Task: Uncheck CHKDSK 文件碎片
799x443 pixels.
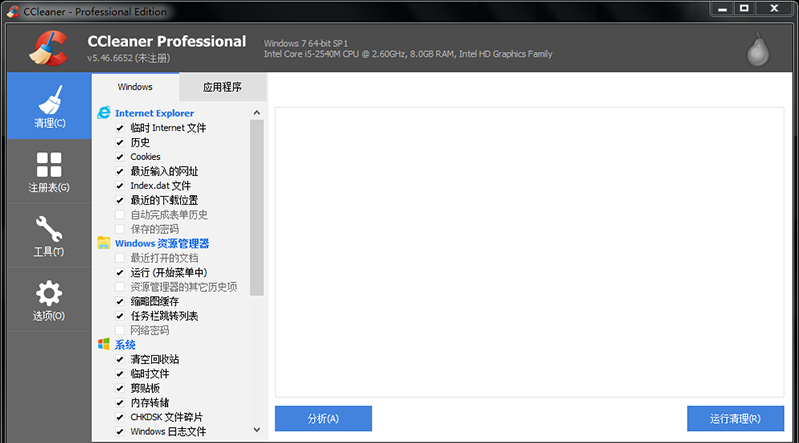Action: click(x=120, y=417)
